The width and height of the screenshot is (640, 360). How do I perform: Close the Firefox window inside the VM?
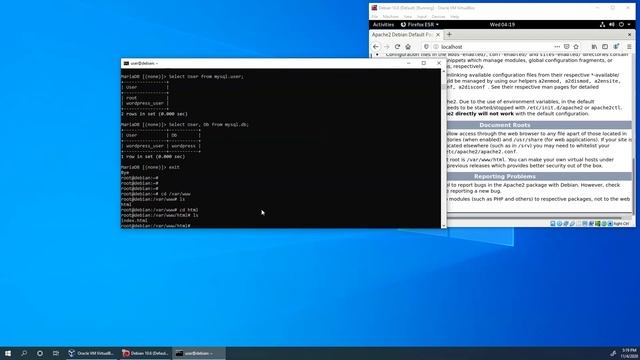coord(629,35)
